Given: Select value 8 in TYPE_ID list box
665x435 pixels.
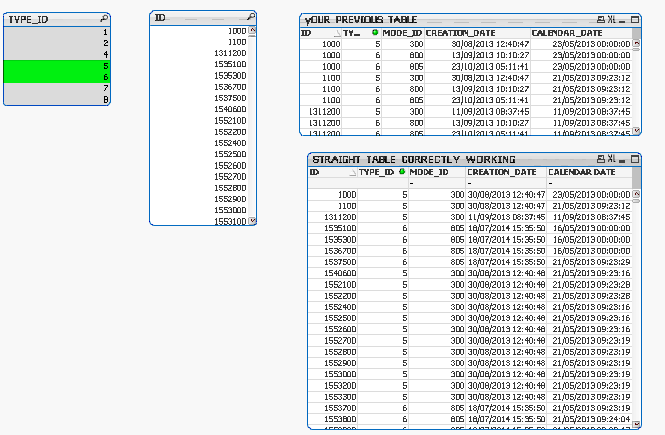Looking at the screenshot, I should click(57, 99).
